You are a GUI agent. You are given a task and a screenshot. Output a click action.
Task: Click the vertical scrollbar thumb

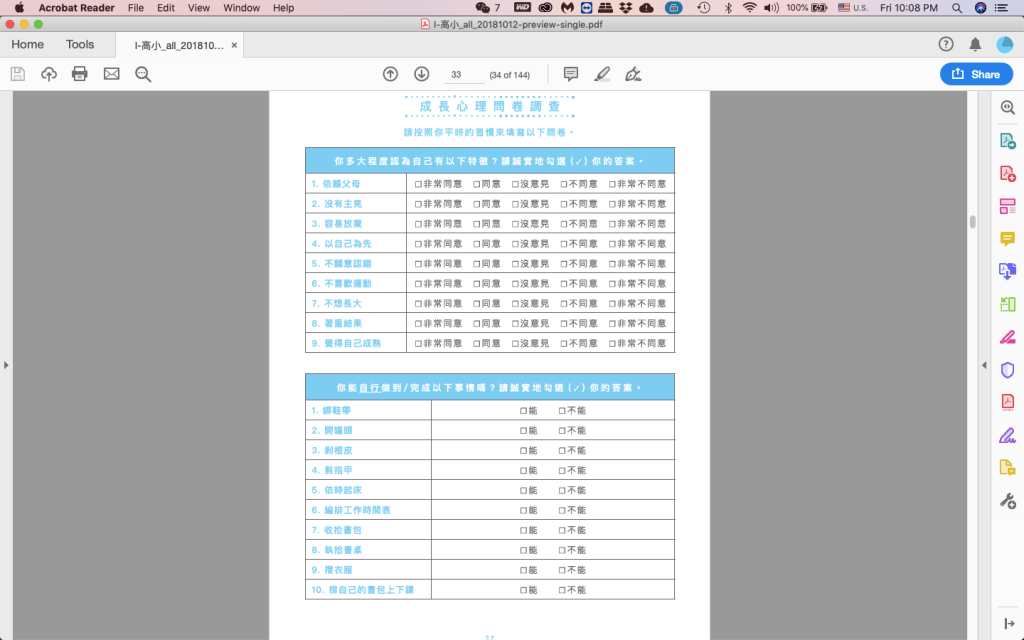[x=972, y=222]
